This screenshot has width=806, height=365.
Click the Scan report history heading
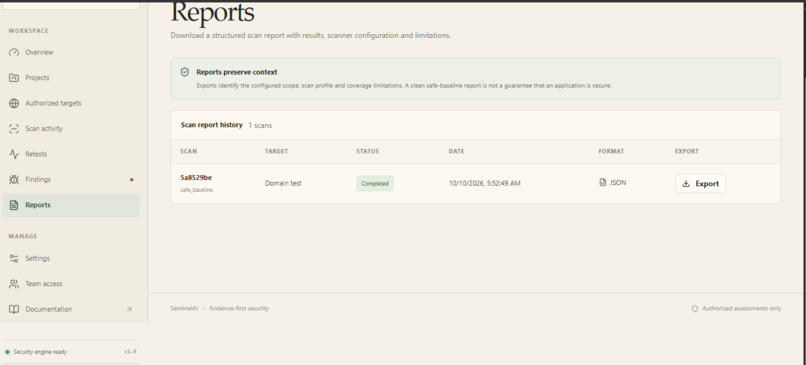211,125
